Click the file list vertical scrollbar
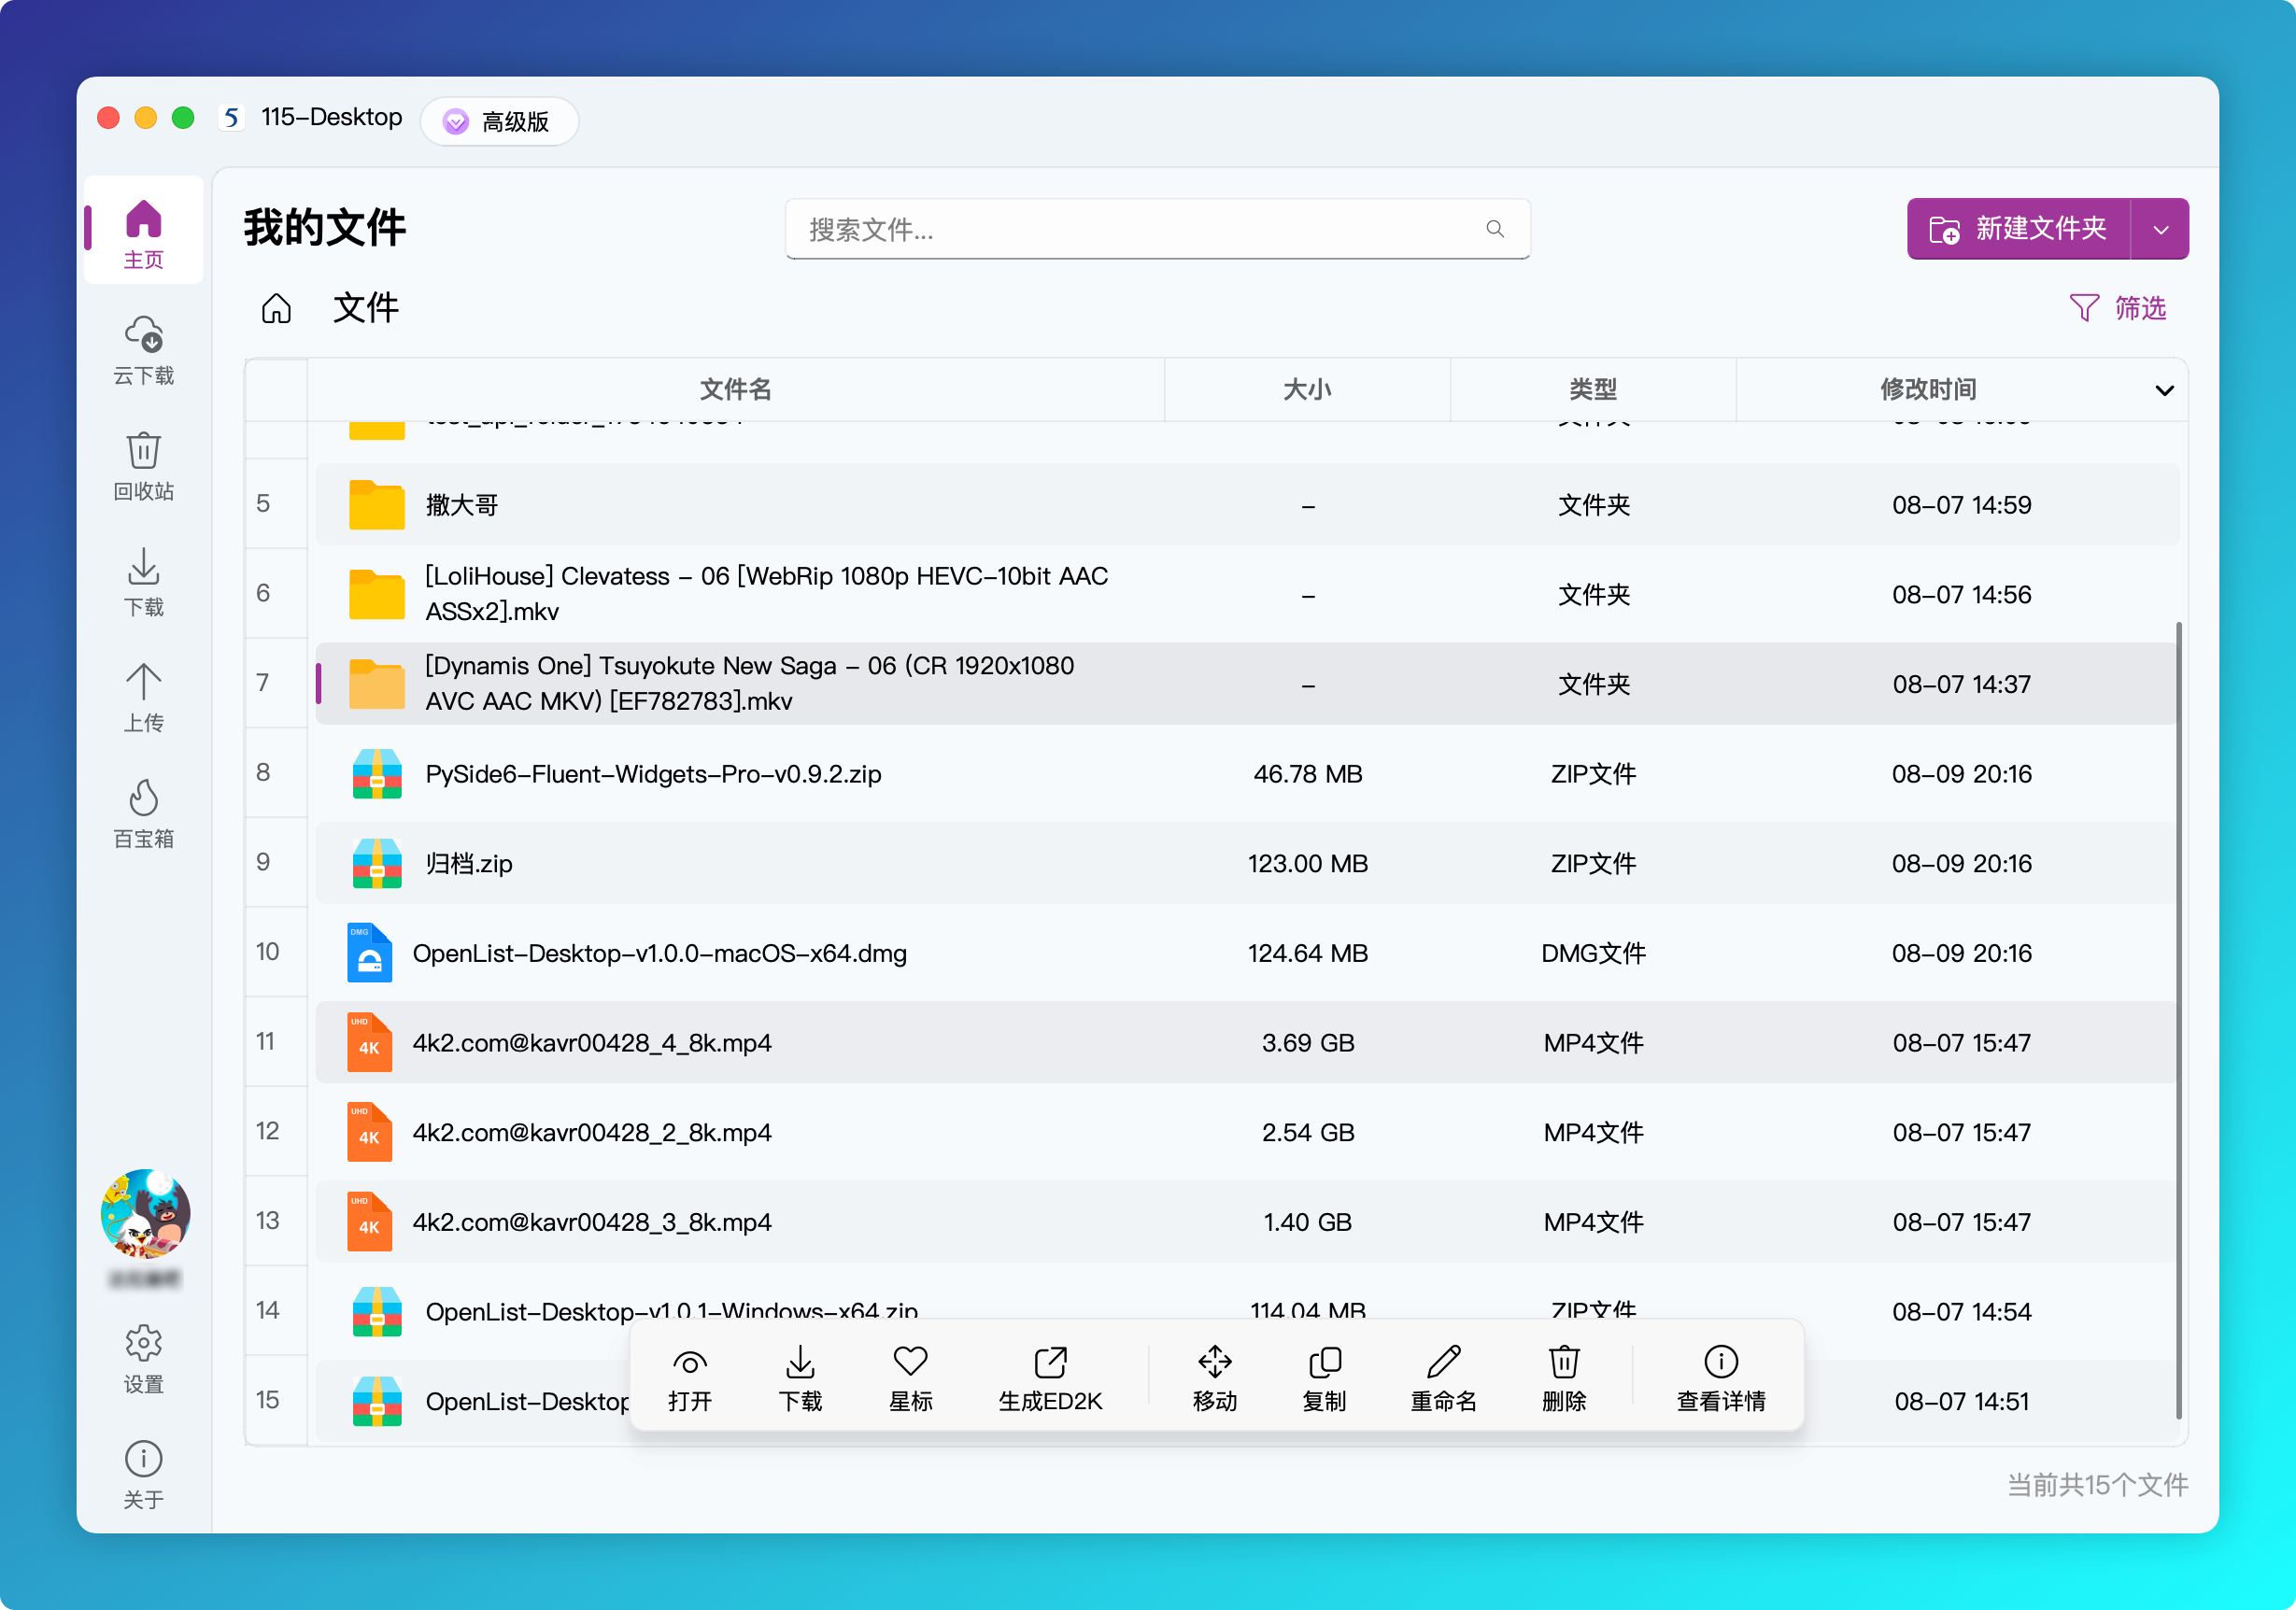 pos(2177,1018)
